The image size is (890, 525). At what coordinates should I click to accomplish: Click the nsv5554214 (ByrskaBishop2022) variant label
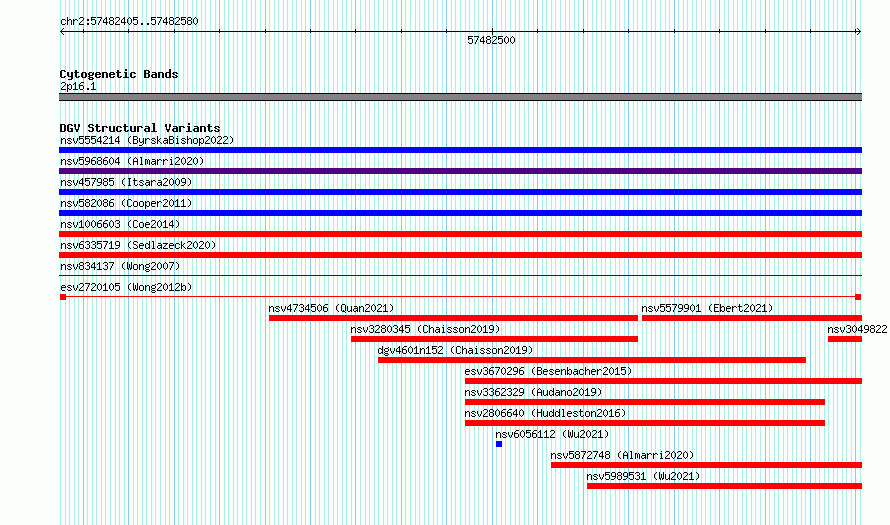point(147,140)
